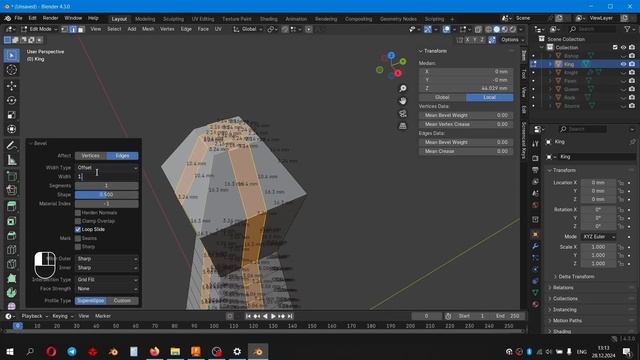
Task: Click the pan hand viewport icon
Action: click(x=402, y=101)
